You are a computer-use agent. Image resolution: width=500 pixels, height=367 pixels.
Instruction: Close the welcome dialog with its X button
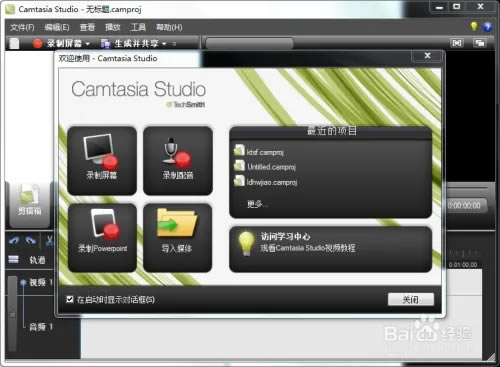point(428,56)
